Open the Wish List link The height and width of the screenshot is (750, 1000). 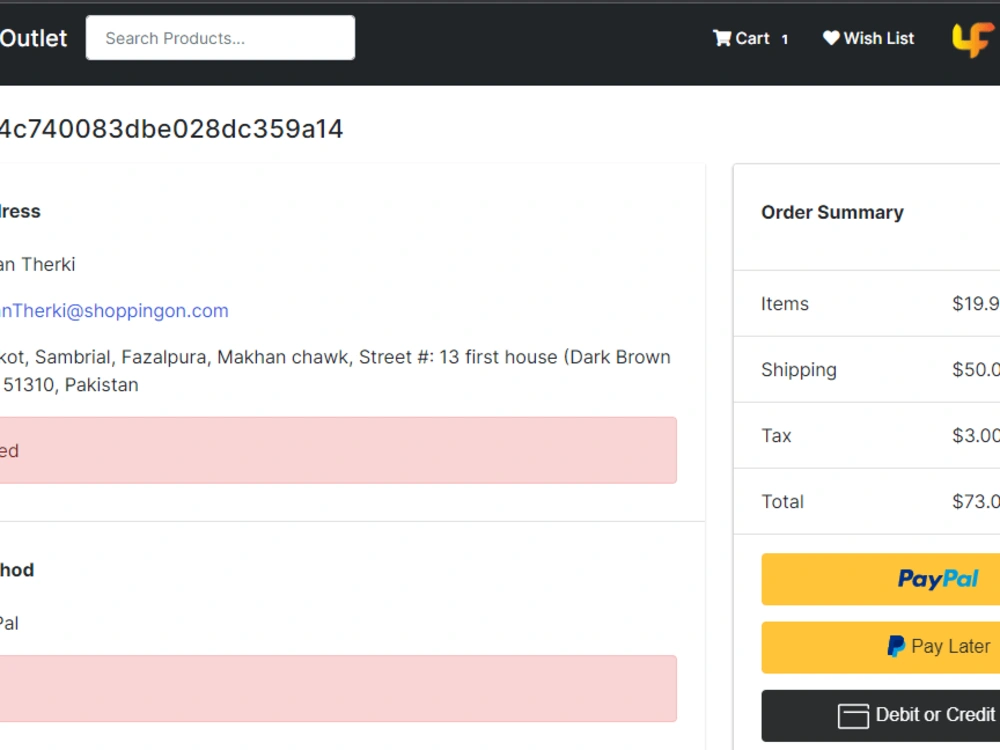click(x=869, y=38)
